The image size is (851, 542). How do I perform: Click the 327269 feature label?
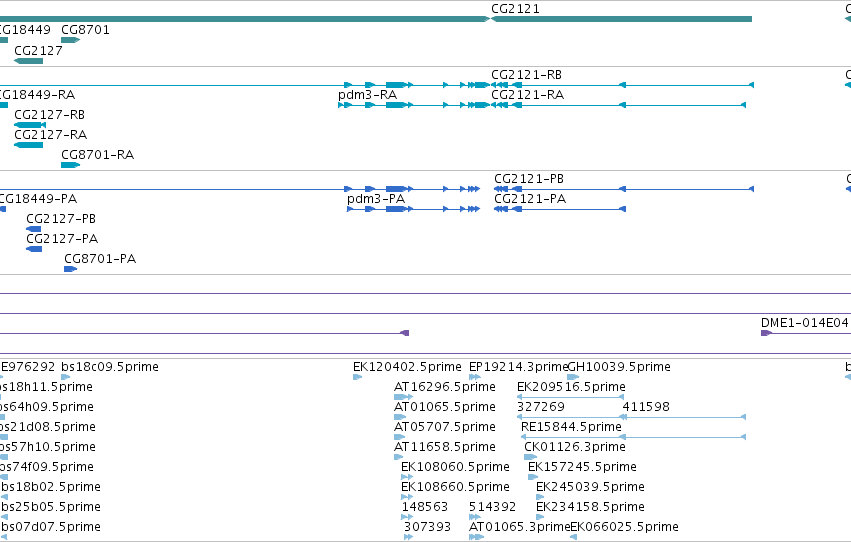tap(541, 407)
